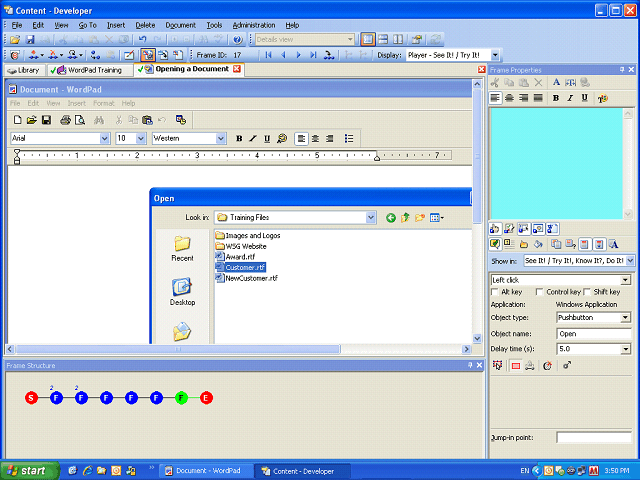Open the Display mode dropdown
This screenshot has width=640, height=480.
click(495, 55)
